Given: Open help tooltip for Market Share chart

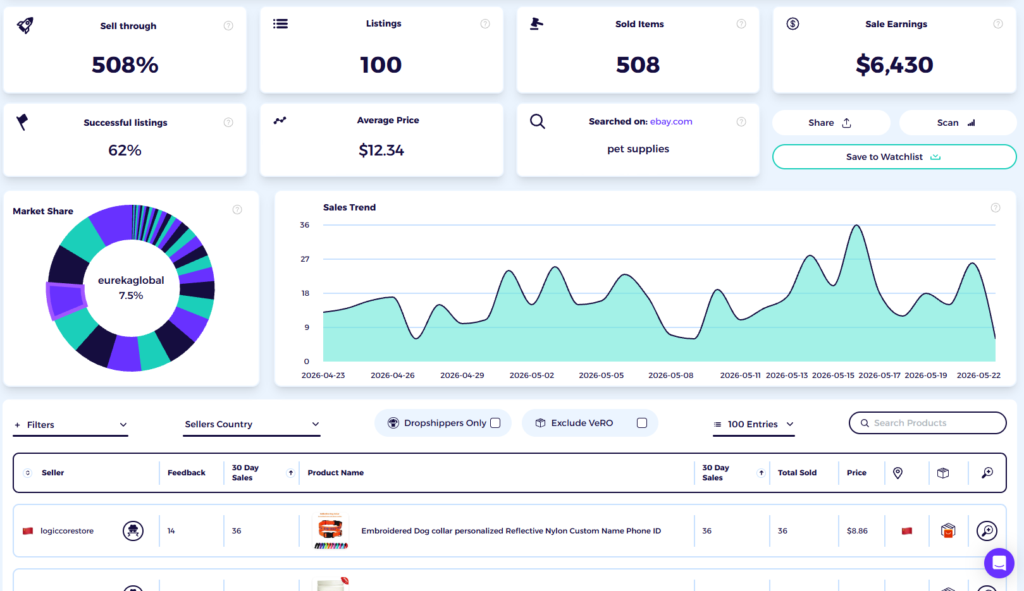Looking at the screenshot, I should click(237, 210).
